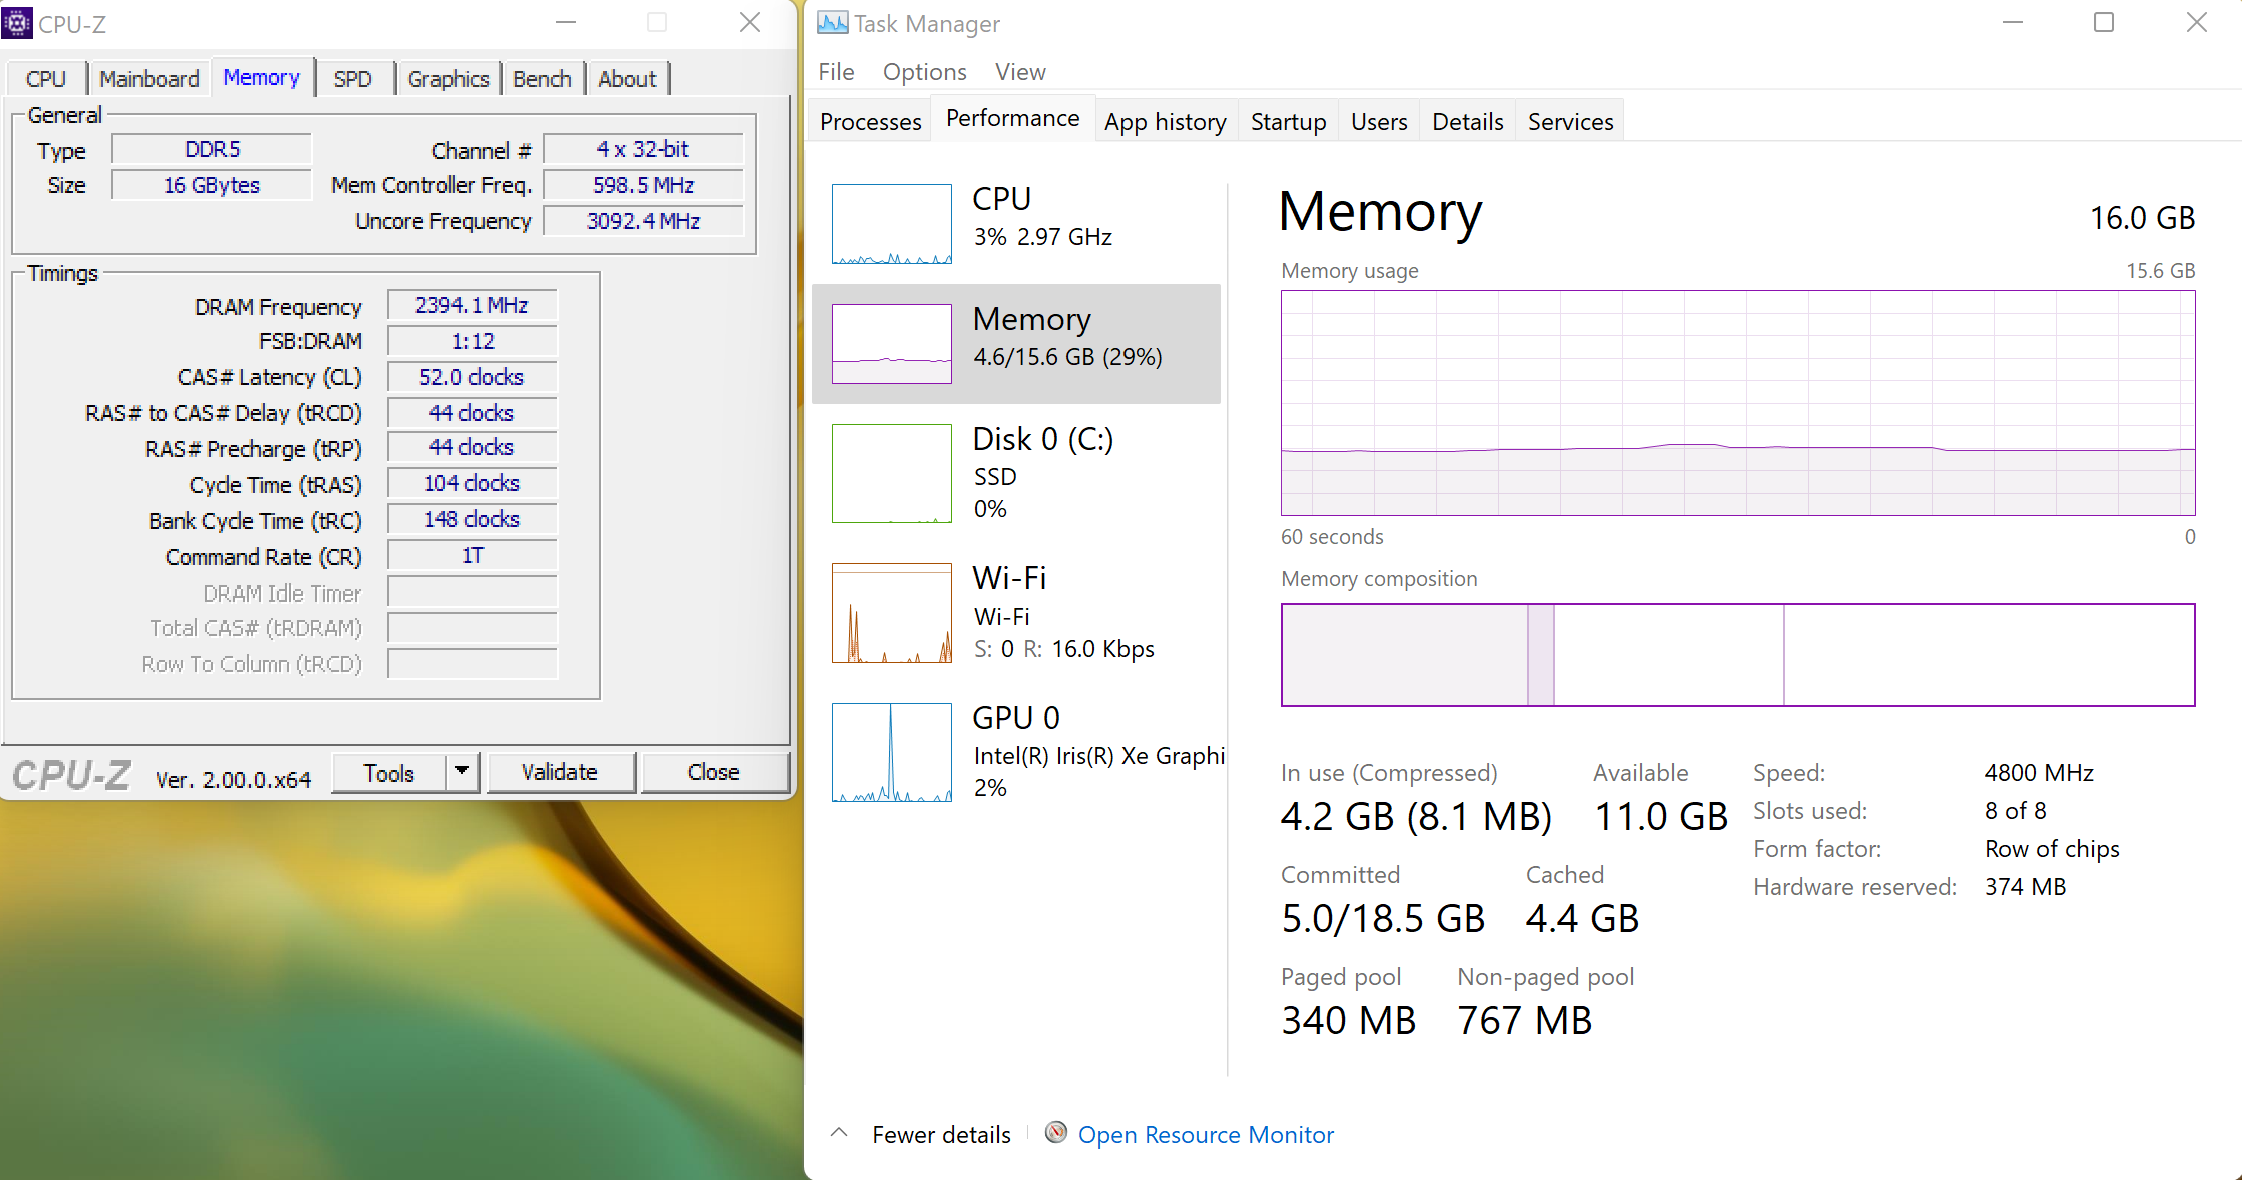This screenshot has height=1180, width=2242.
Task: Select the Disk 0 (C:) graph thumbnail
Action: click(x=892, y=473)
